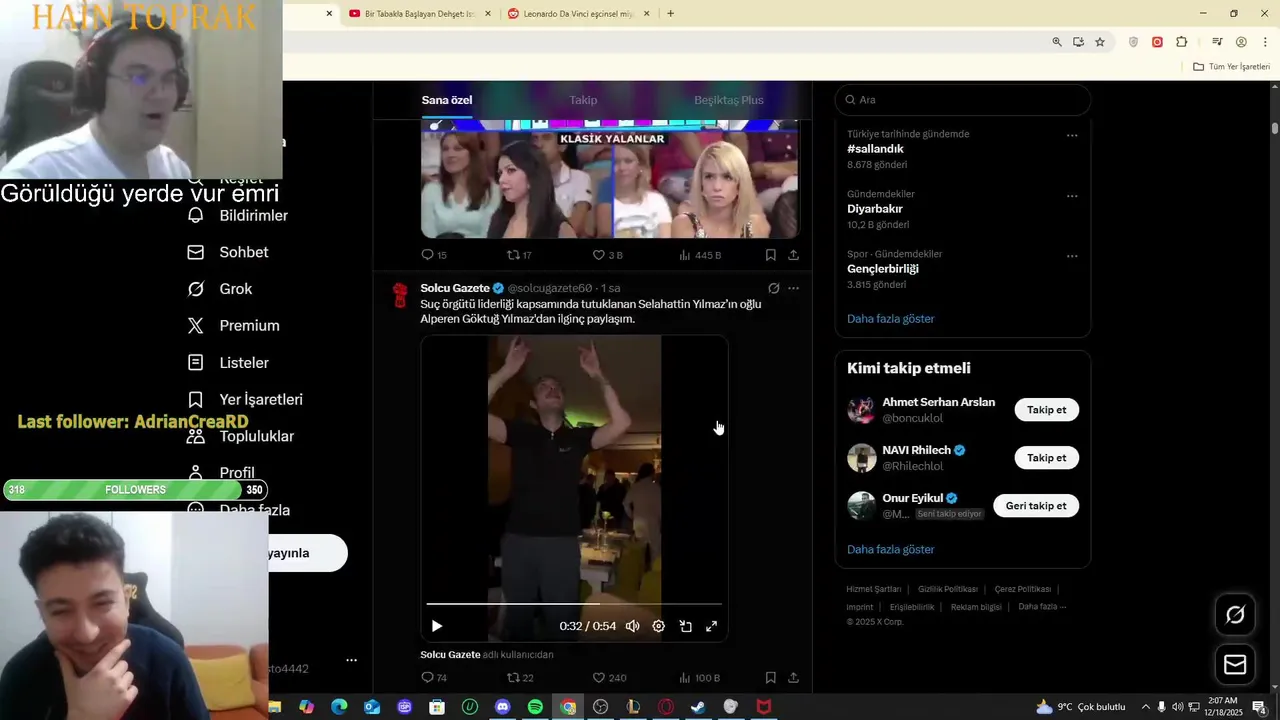
Task: Follow Ahmet Serhan Arslan with Takip et
Action: click(x=1046, y=410)
